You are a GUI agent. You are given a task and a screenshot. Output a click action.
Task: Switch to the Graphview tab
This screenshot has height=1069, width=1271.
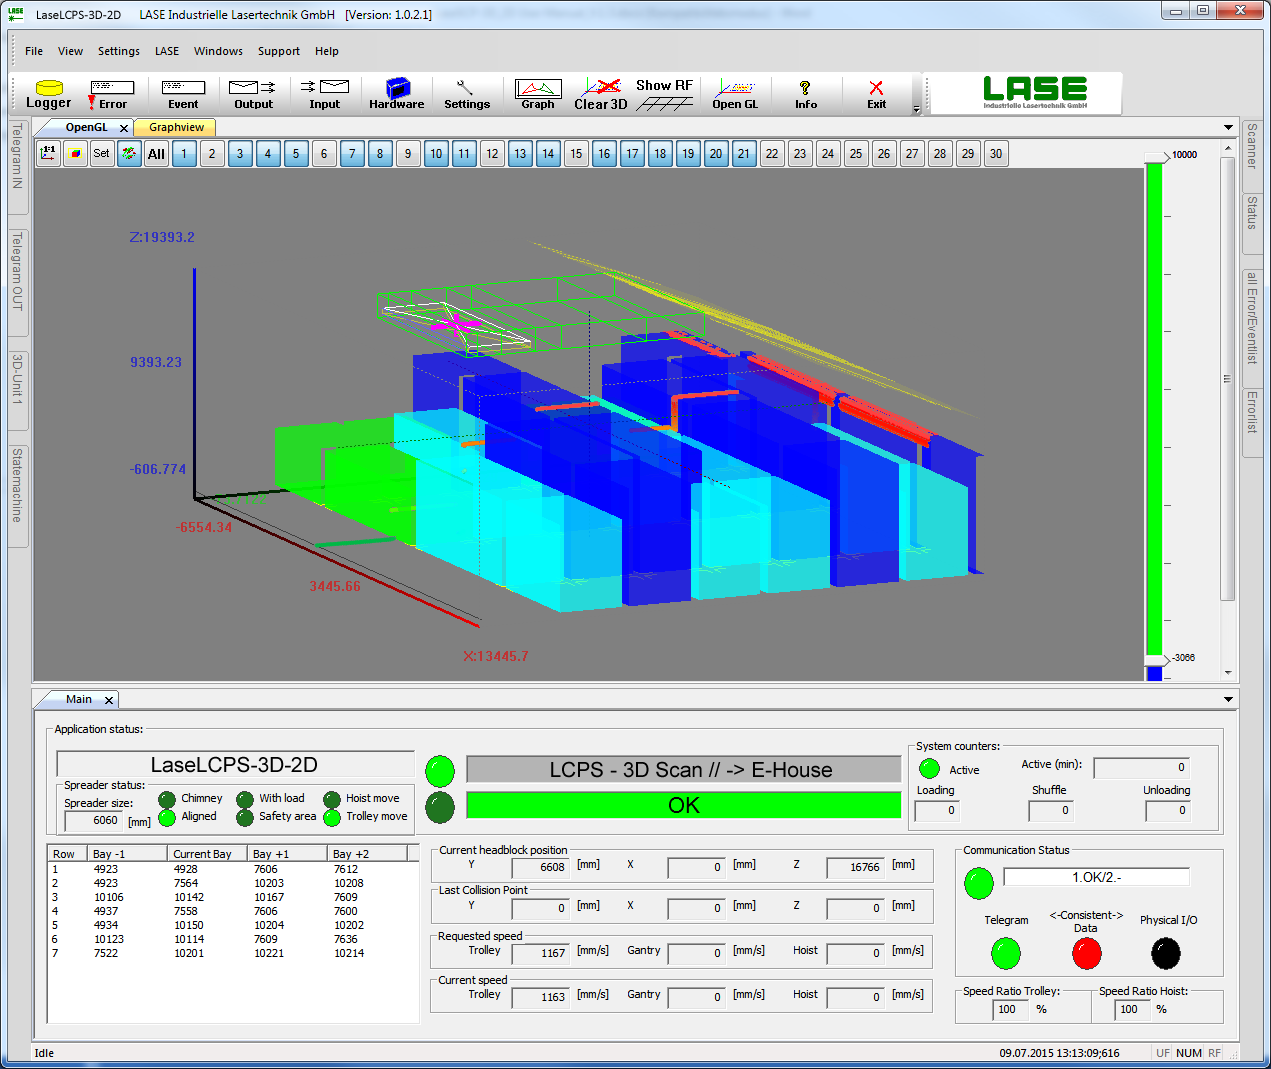click(x=176, y=127)
